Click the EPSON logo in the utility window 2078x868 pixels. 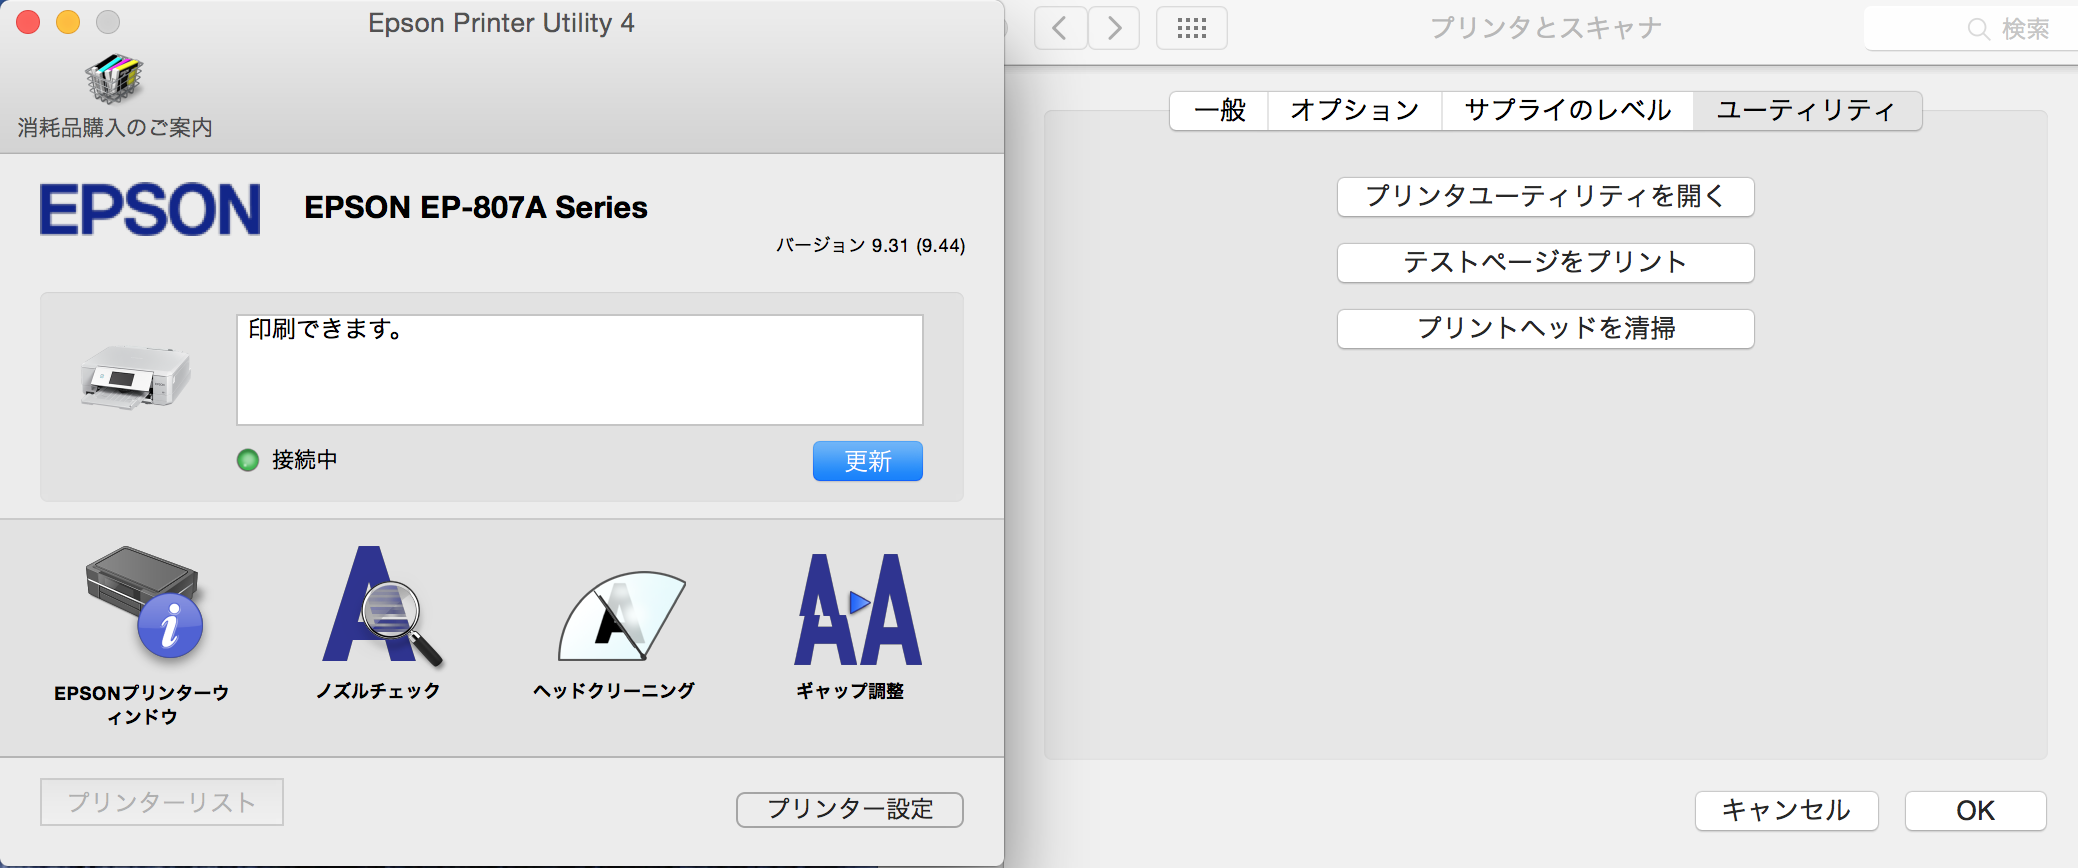click(x=150, y=209)
